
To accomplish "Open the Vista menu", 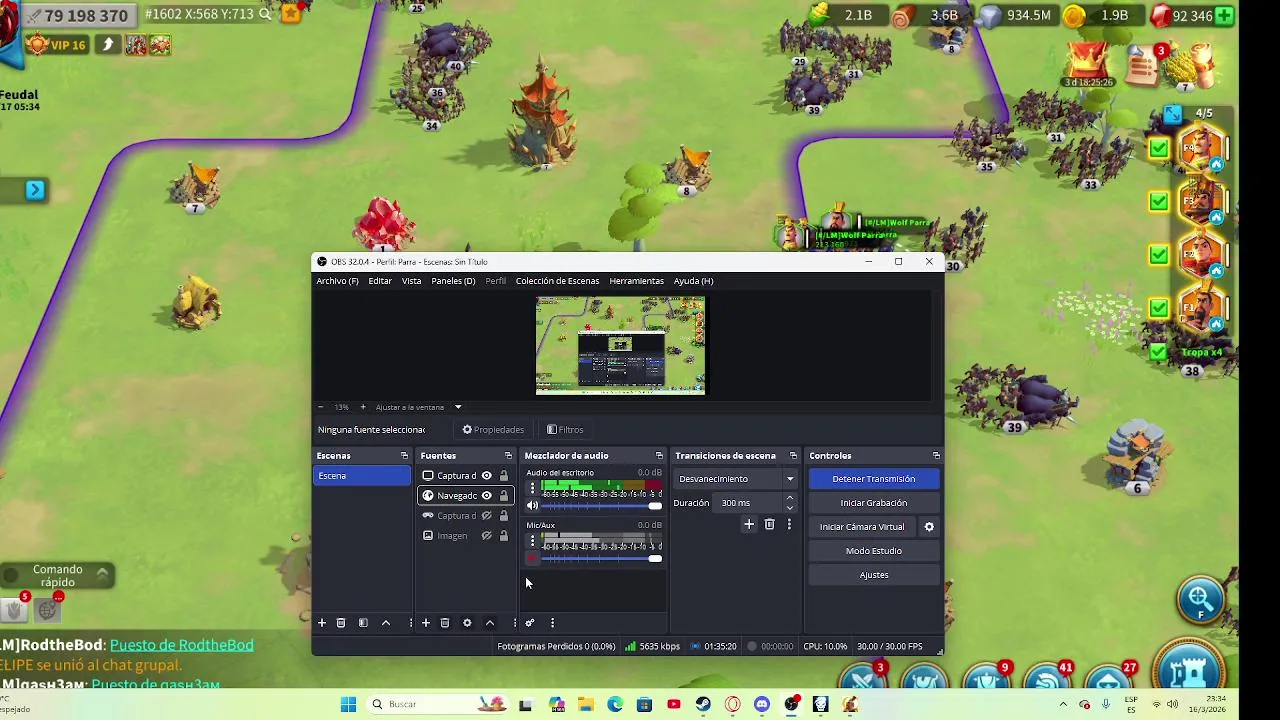I will click(412, 281).
